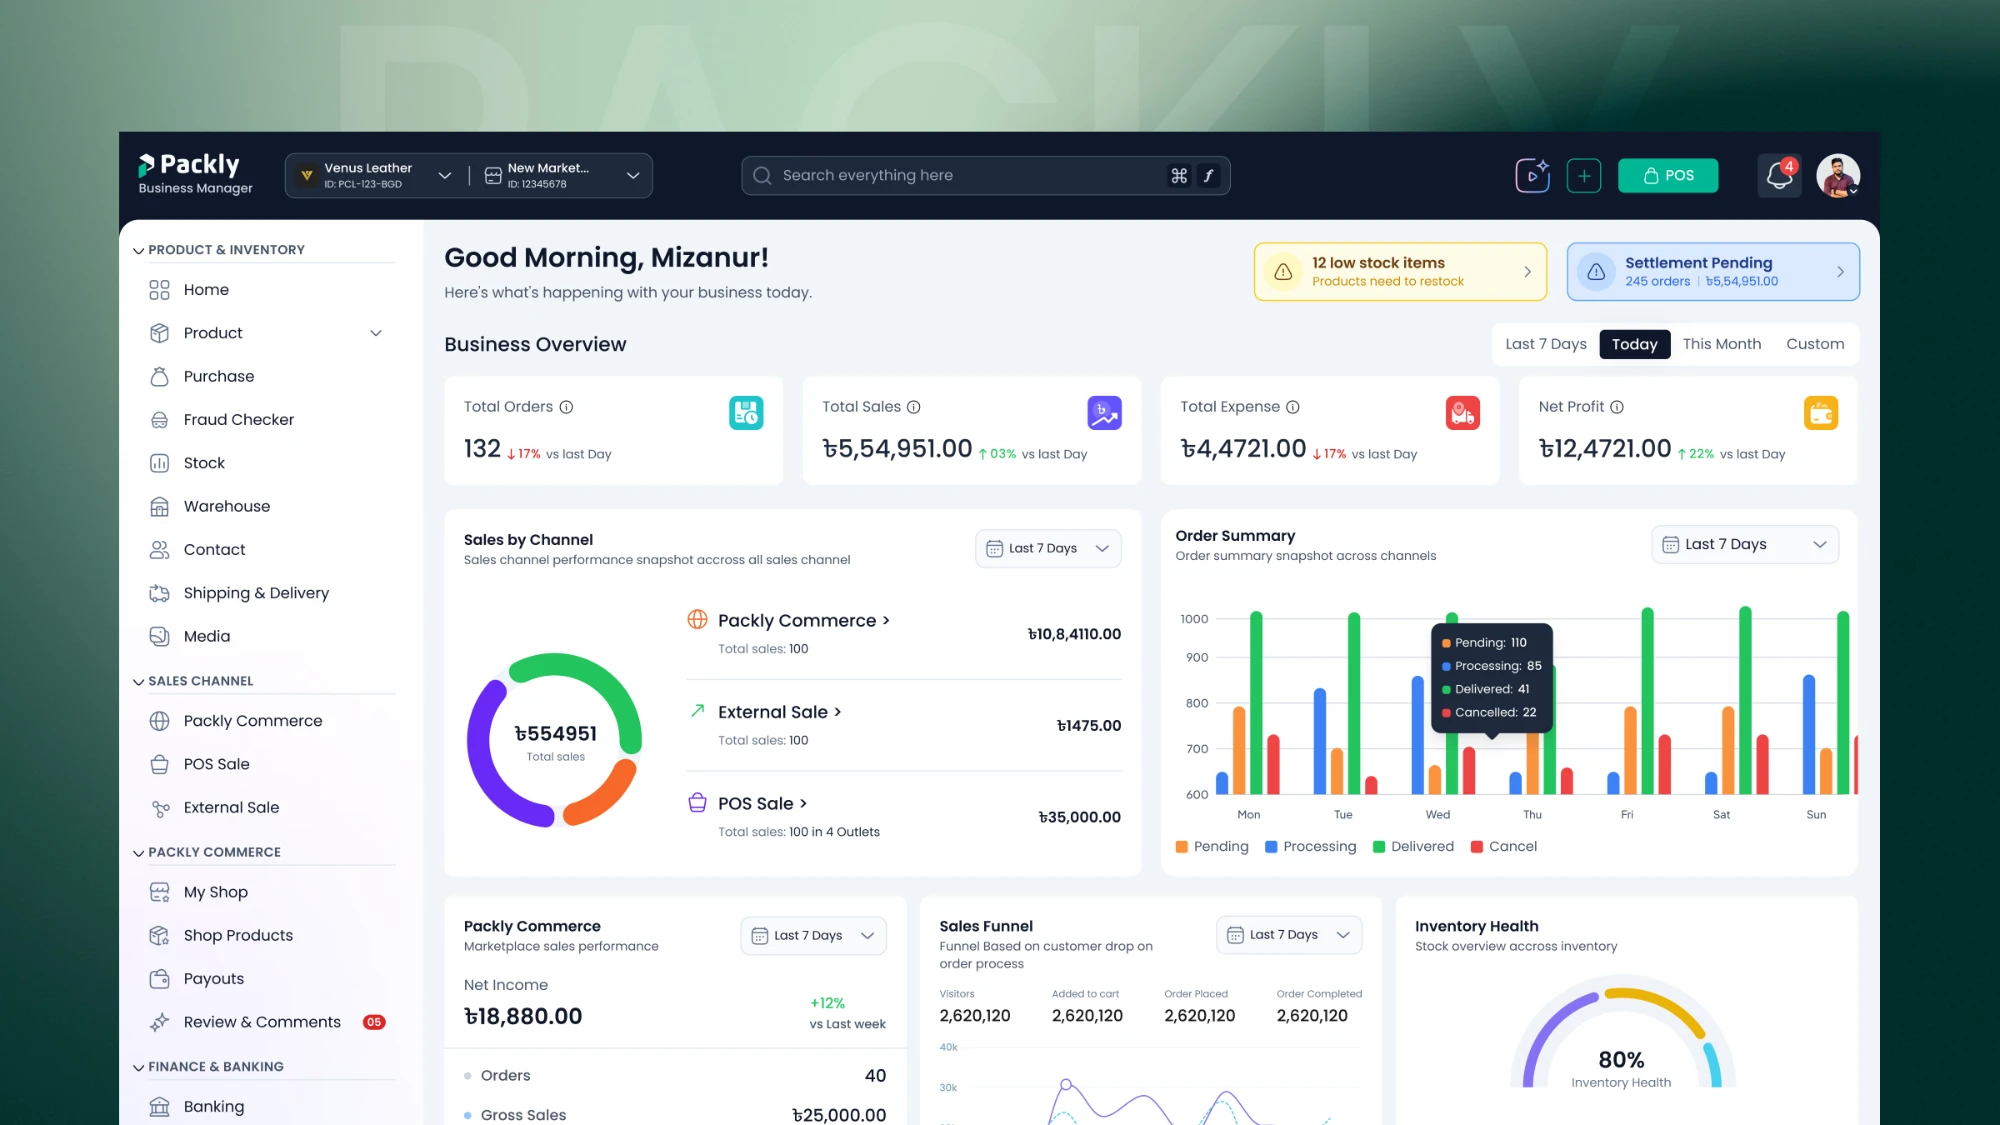This screenshot has width=2000, height=1125.
Task: Open the Settlement Pending alert
Action: (x=1713, y=271)
